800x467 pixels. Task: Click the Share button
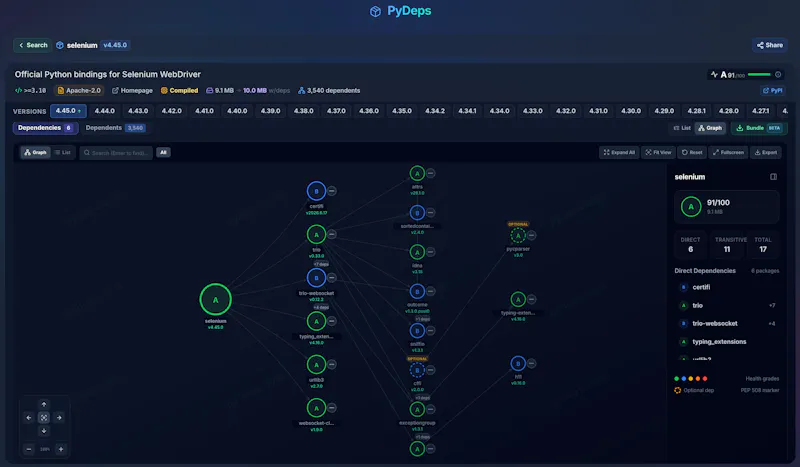coord(769,45)
